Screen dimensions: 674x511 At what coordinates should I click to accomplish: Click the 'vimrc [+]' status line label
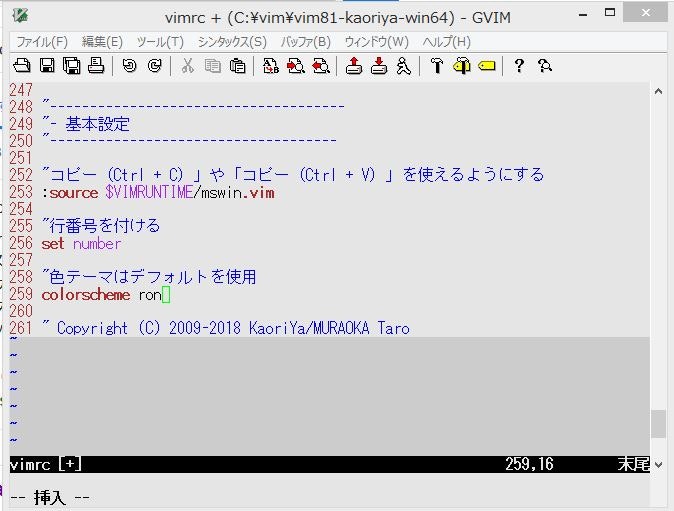[x=46, y=464]
